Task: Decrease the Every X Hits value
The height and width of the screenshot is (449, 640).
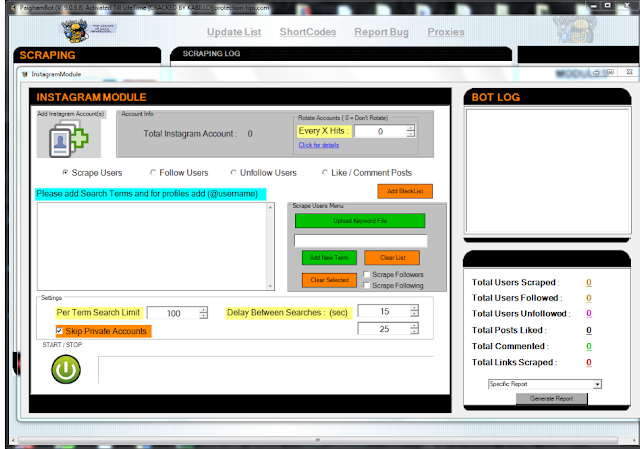Action: (x=411, y=134)
